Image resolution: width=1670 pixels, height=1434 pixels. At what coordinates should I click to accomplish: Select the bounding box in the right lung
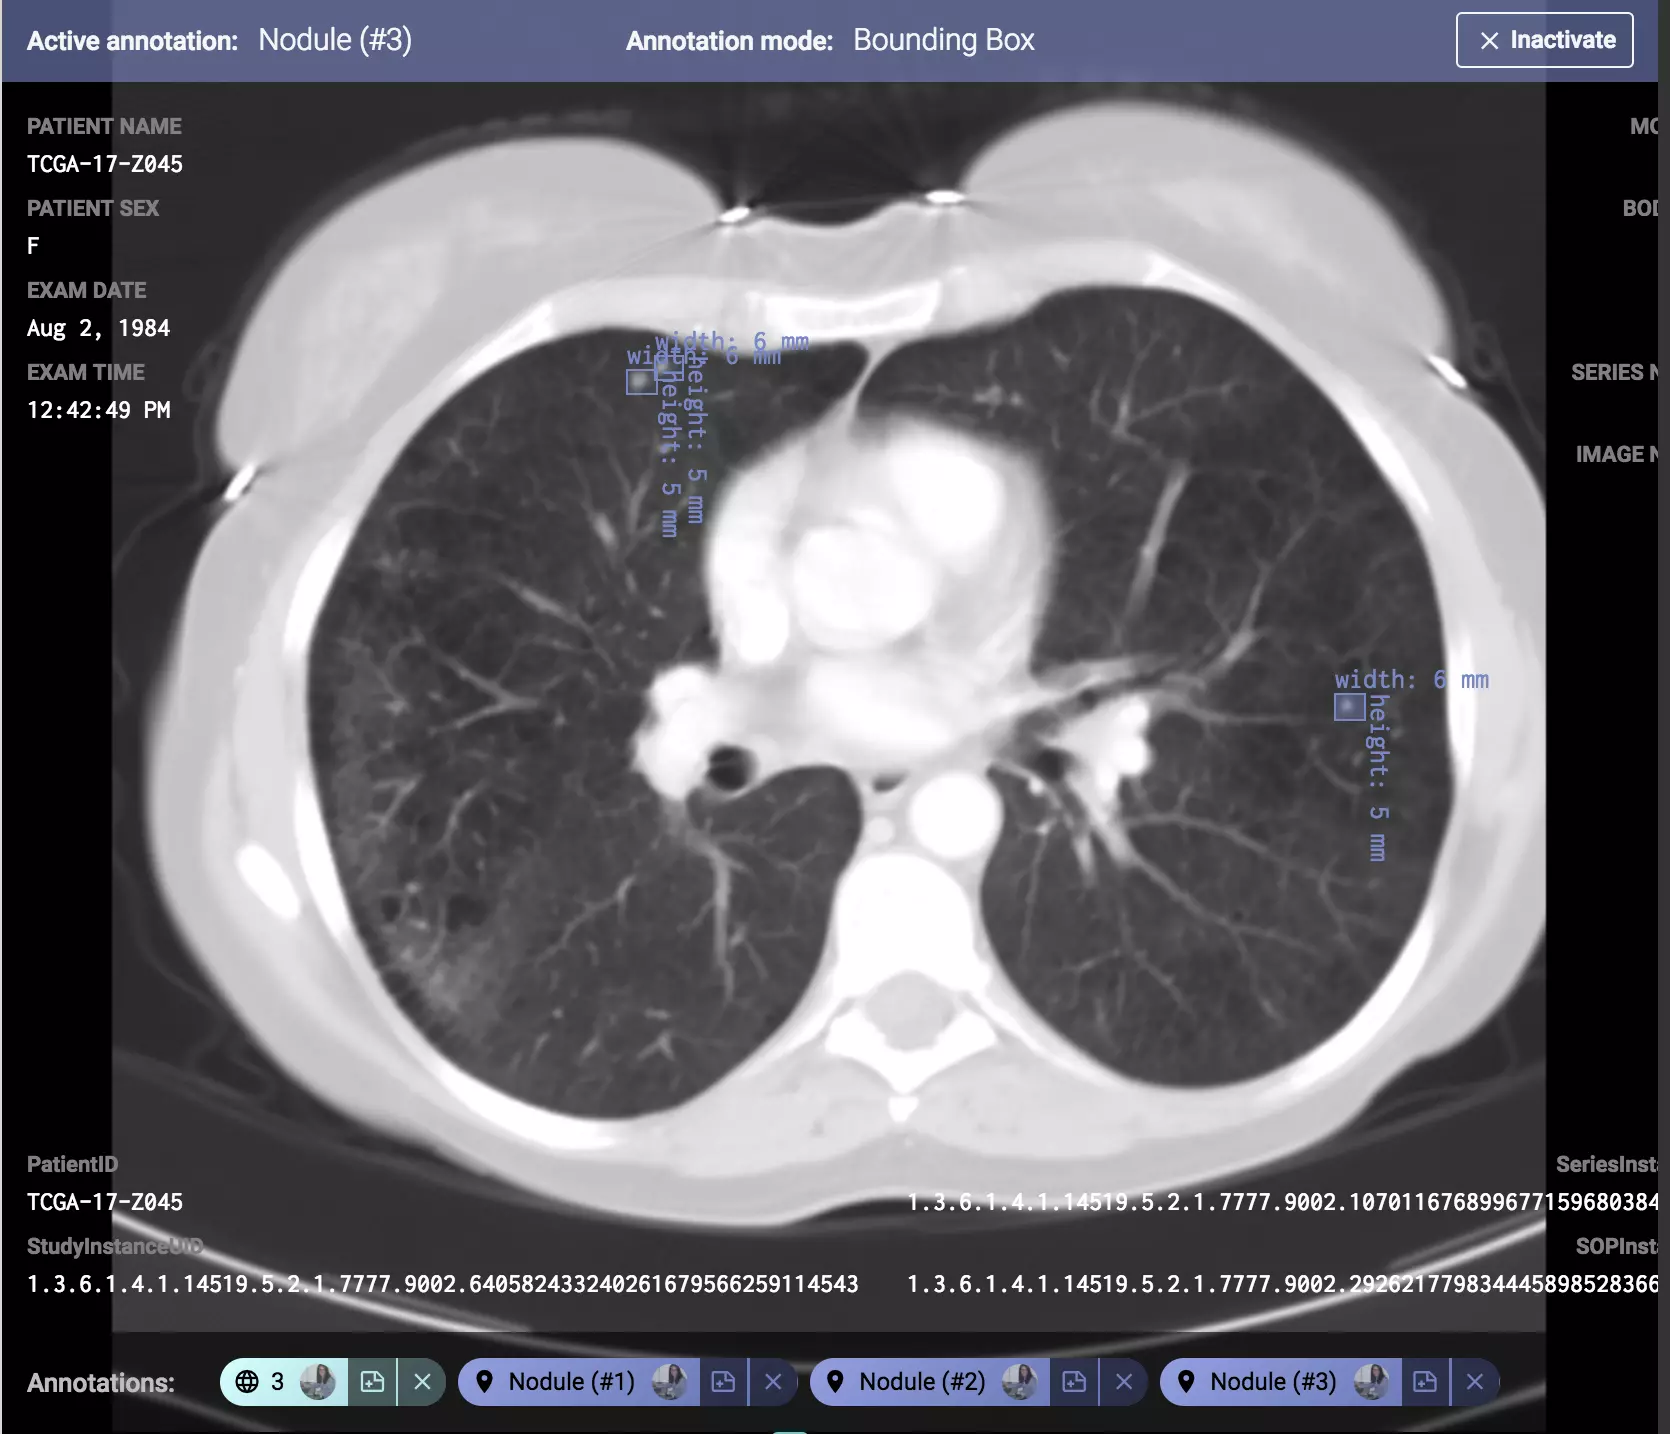1349,707
